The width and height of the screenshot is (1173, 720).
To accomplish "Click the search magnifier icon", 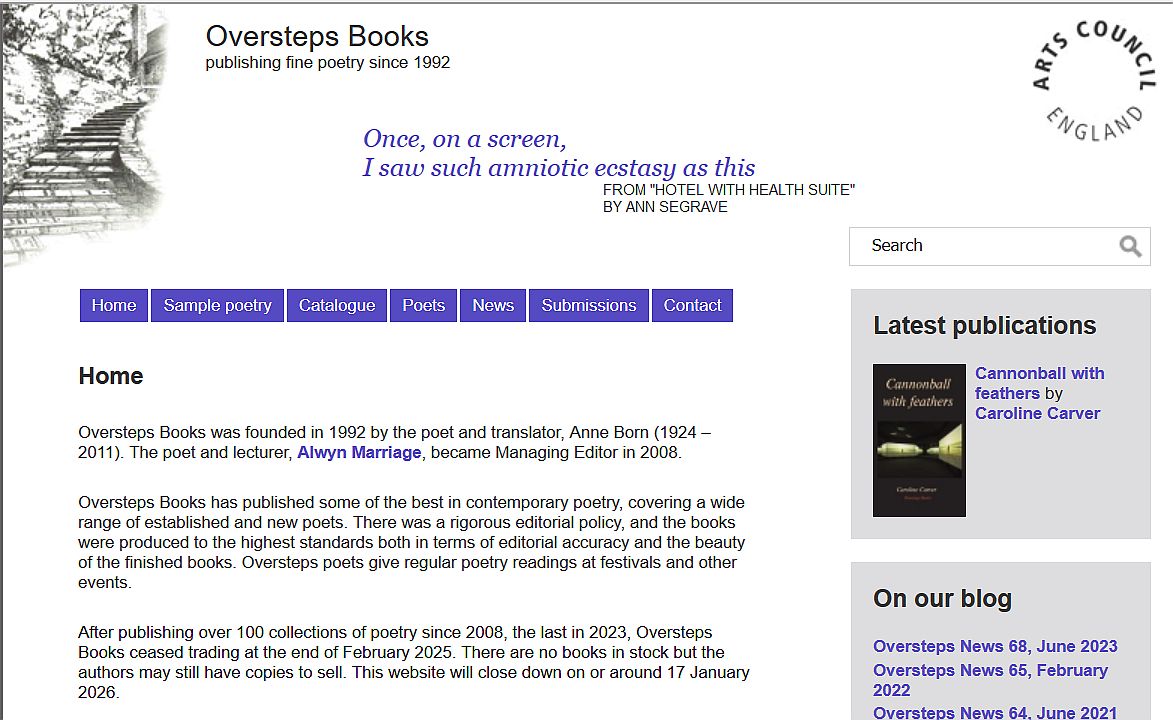I will coord(1130,246).
